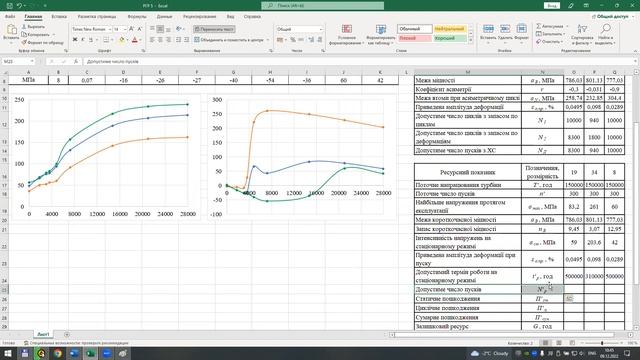Viewport: 640px width, 360px height.
Task: Click Merge and Center (Объединить) button
Action: click(229, 40)
